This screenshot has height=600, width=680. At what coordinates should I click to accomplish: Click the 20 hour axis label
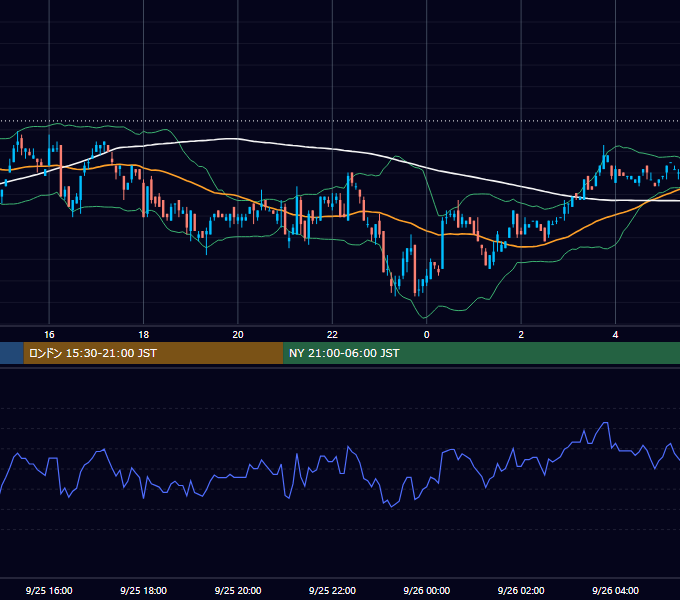[x=238, y=335]
